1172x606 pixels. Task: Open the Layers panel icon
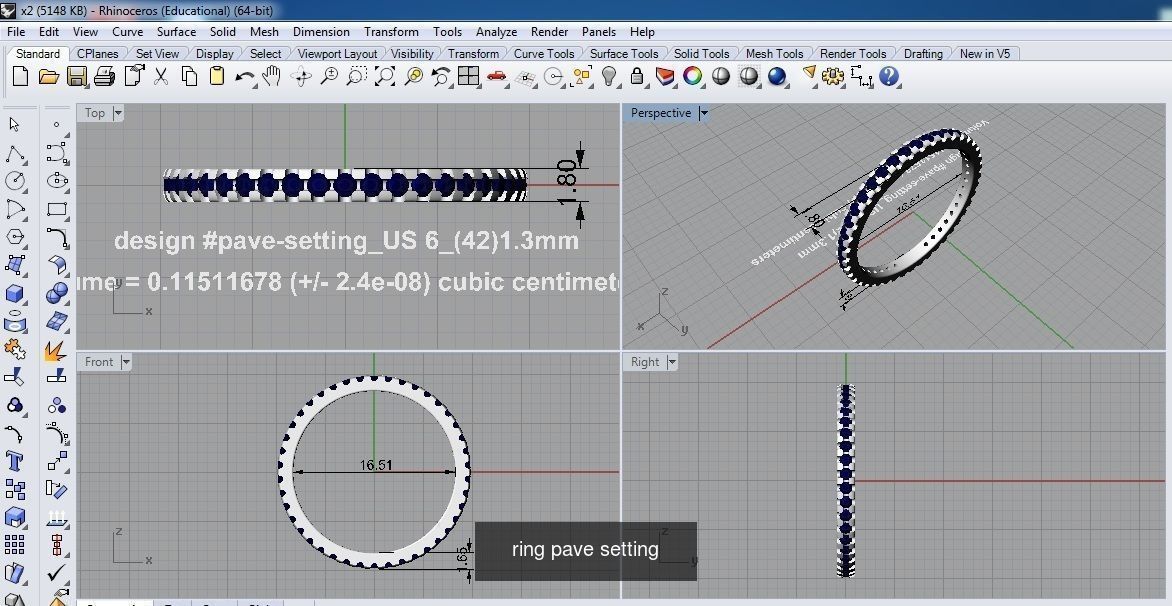(664, 76)
